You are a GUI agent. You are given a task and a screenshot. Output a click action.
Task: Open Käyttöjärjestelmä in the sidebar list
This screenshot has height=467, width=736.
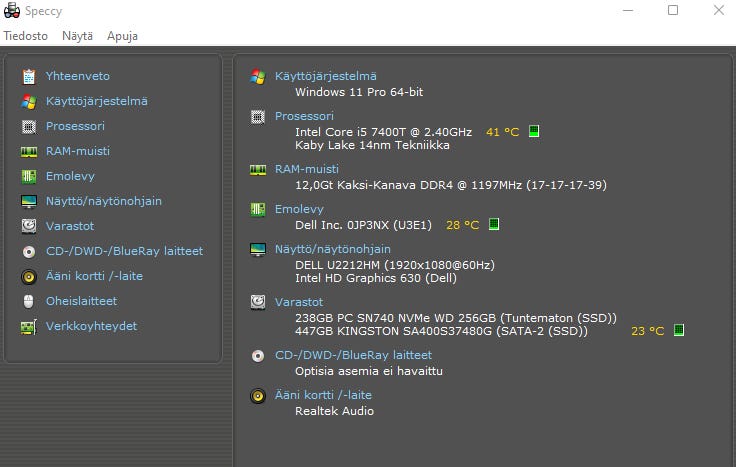click(96, 101)
